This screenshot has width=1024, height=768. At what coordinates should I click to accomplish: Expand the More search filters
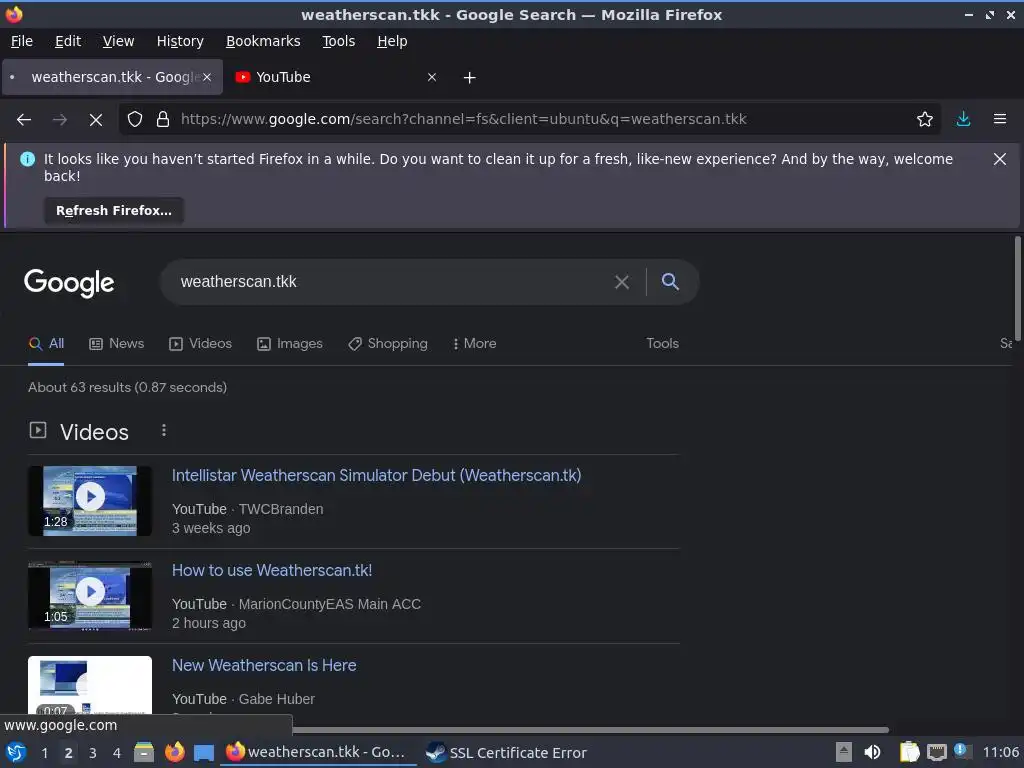point(475,344)
